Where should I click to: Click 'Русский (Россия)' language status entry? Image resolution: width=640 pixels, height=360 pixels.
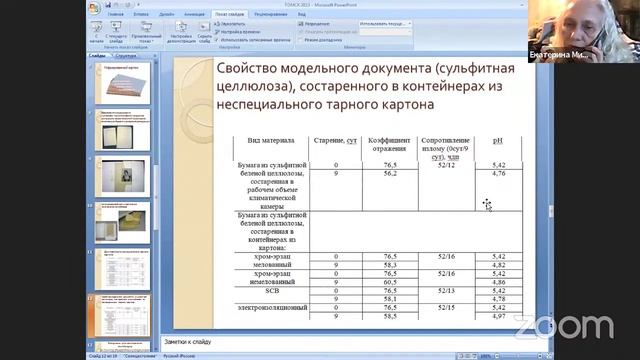[179, 356]
